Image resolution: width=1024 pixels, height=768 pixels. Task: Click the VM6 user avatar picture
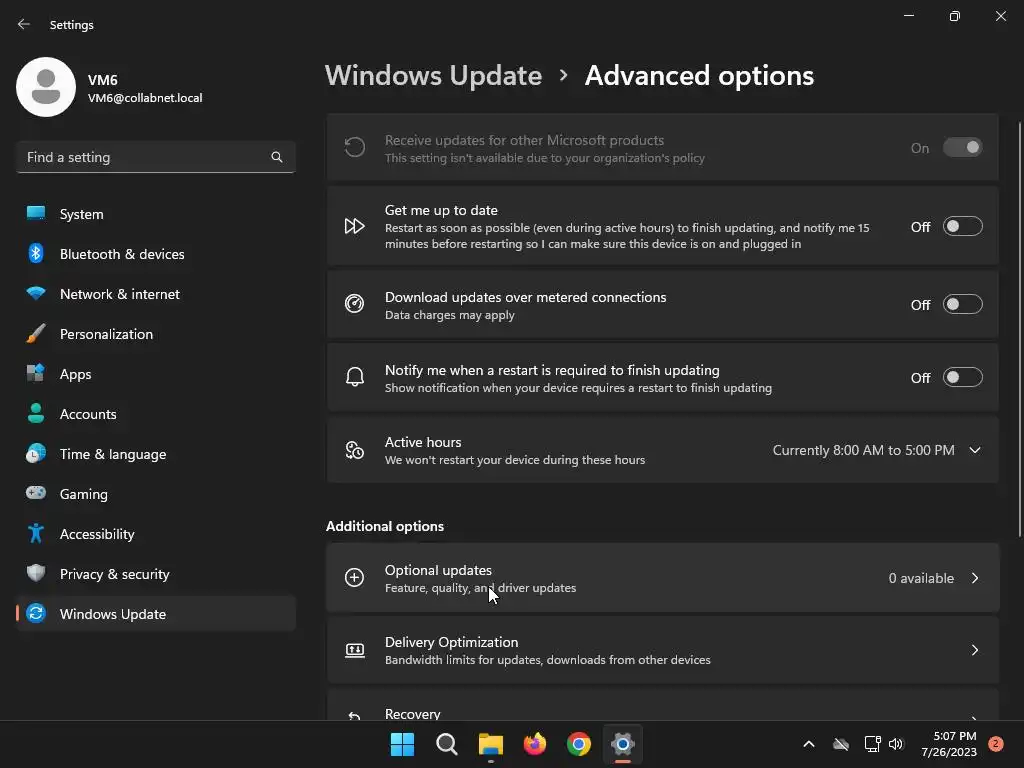pos(46,87)
